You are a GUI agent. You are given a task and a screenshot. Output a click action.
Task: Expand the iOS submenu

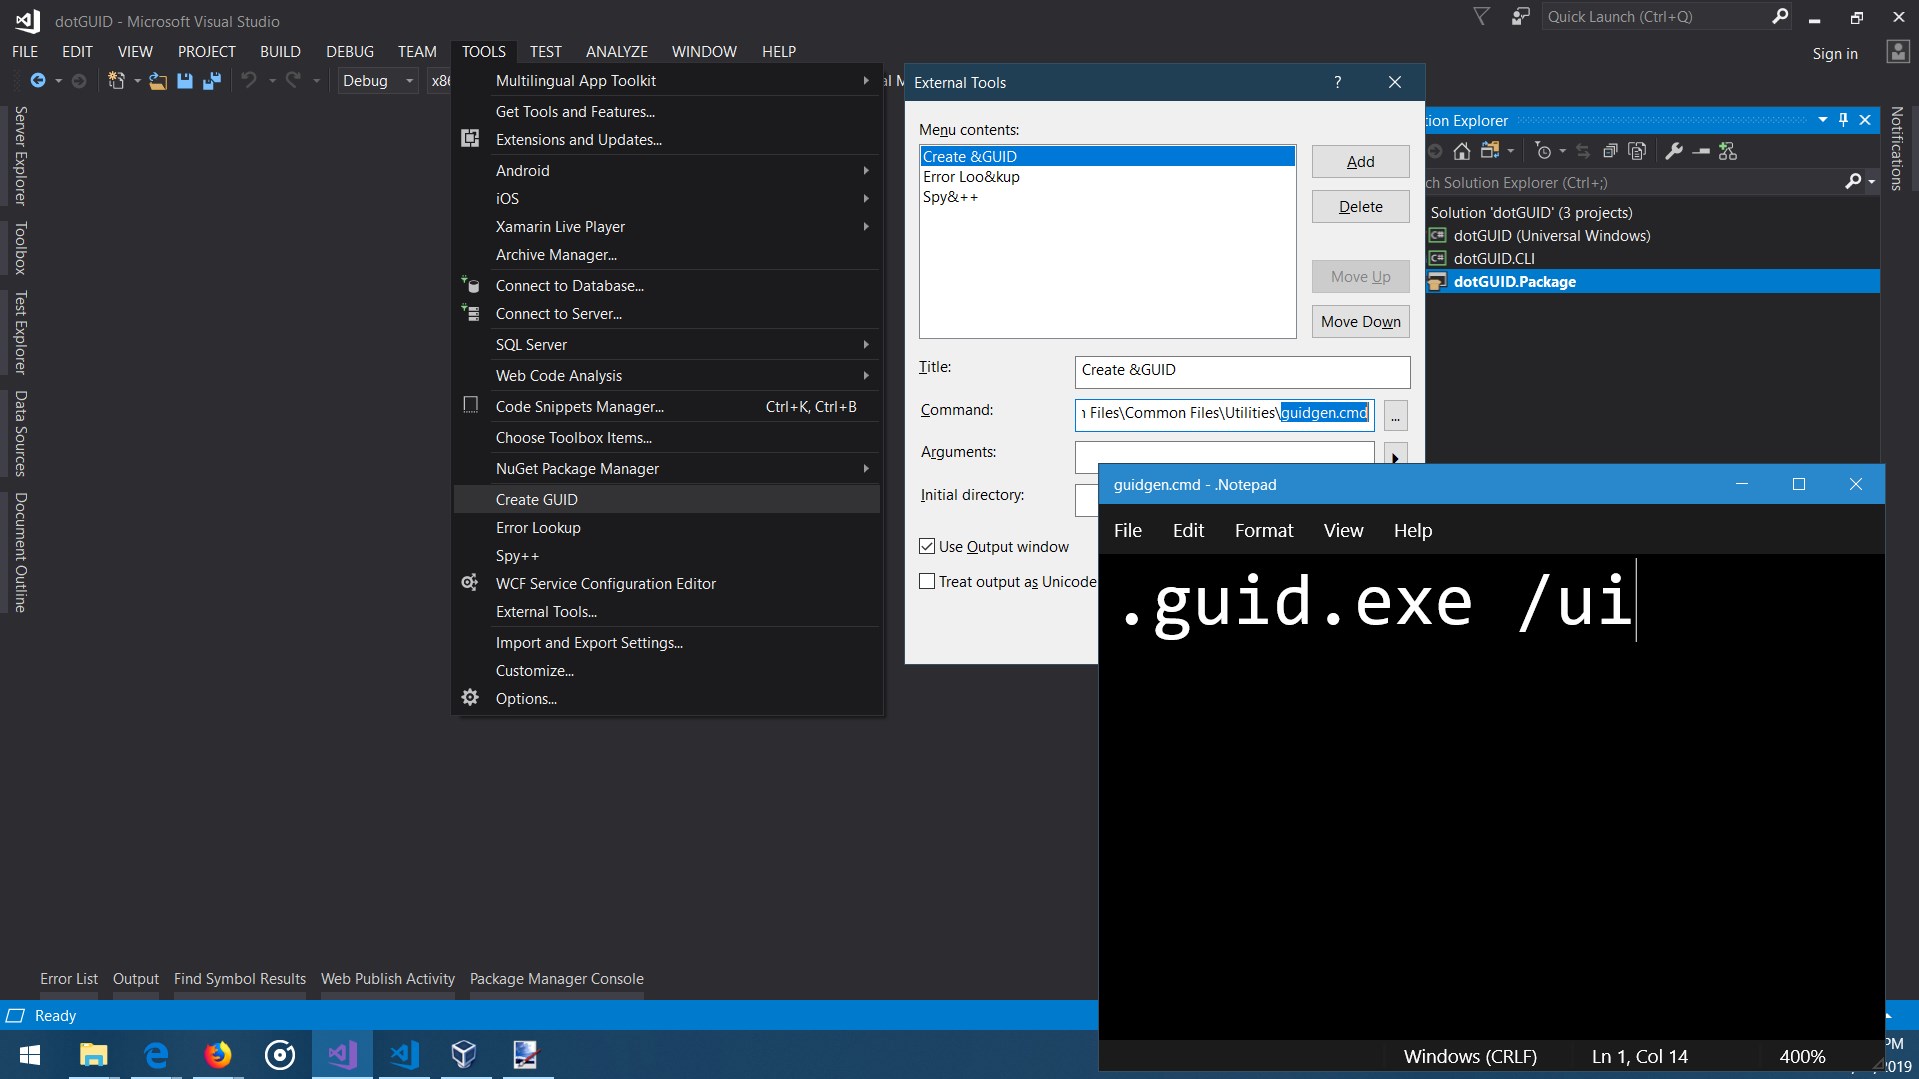click(x=866, y=198)
